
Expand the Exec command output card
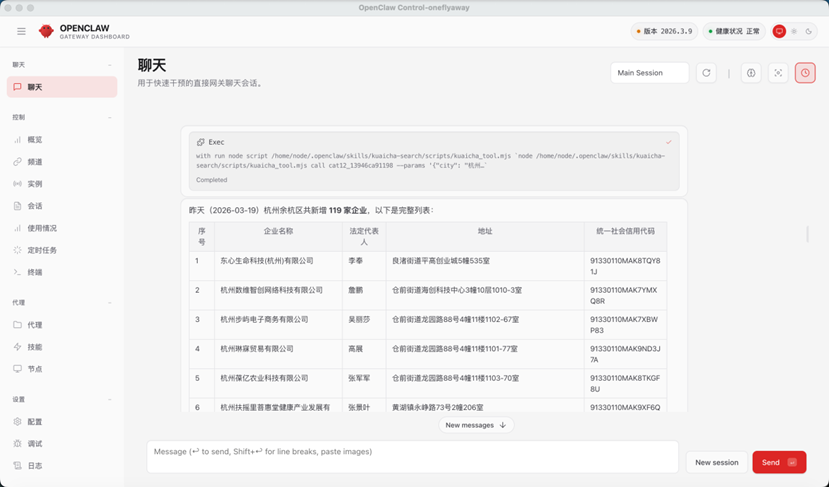point(434,161)
